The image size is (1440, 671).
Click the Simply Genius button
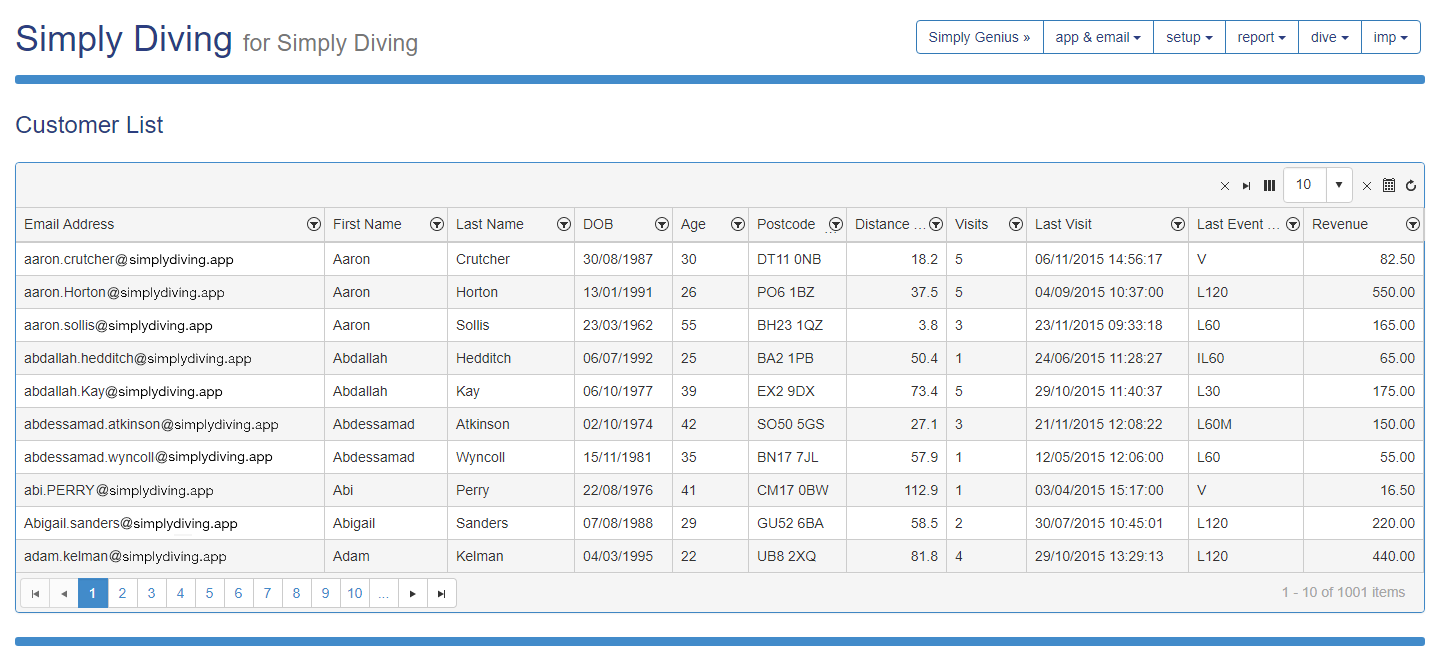click(x=979, y=37)
